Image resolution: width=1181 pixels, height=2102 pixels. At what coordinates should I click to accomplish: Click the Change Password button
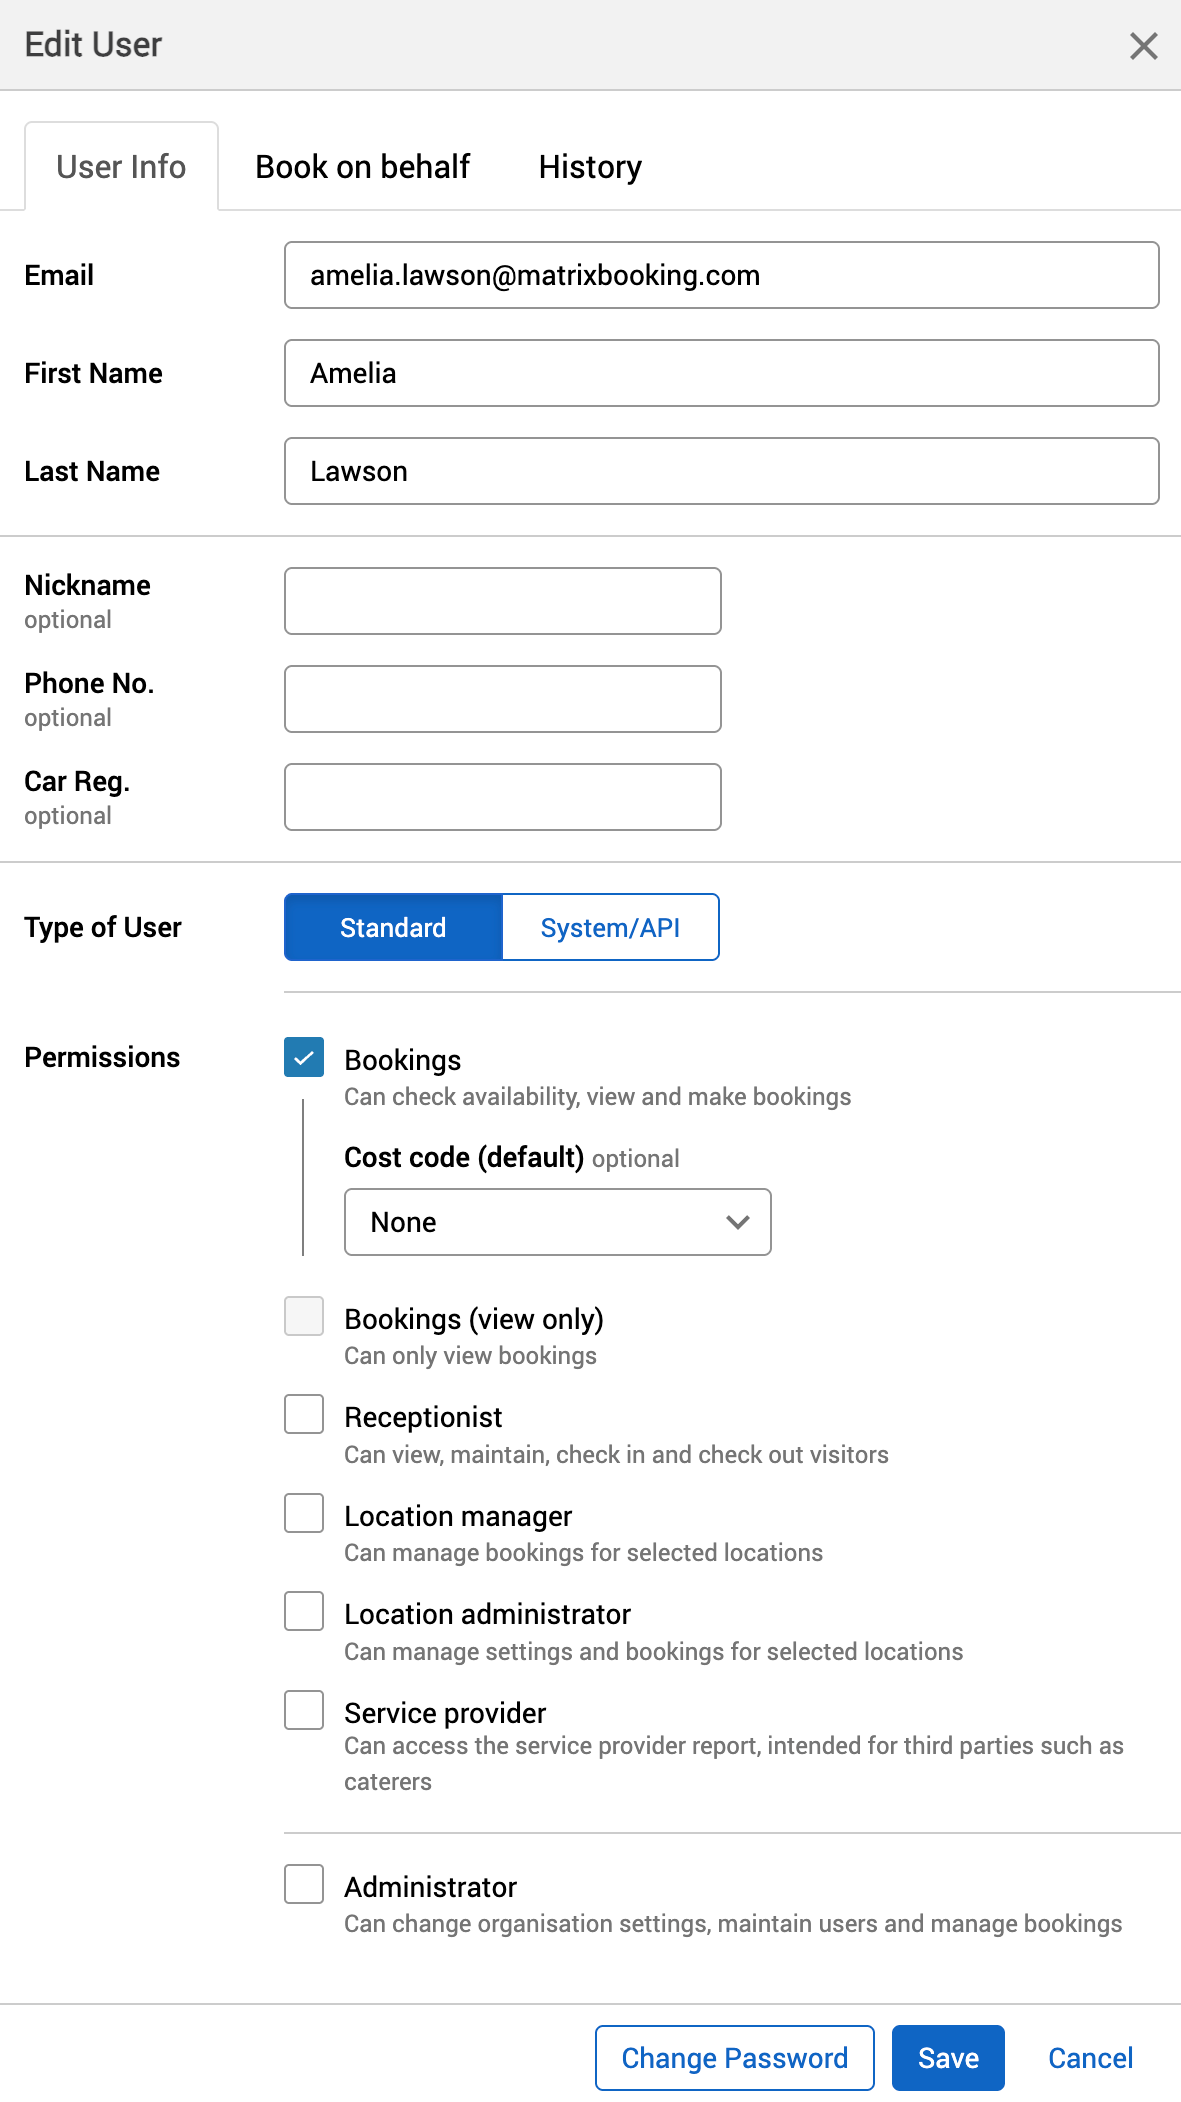733,2057
